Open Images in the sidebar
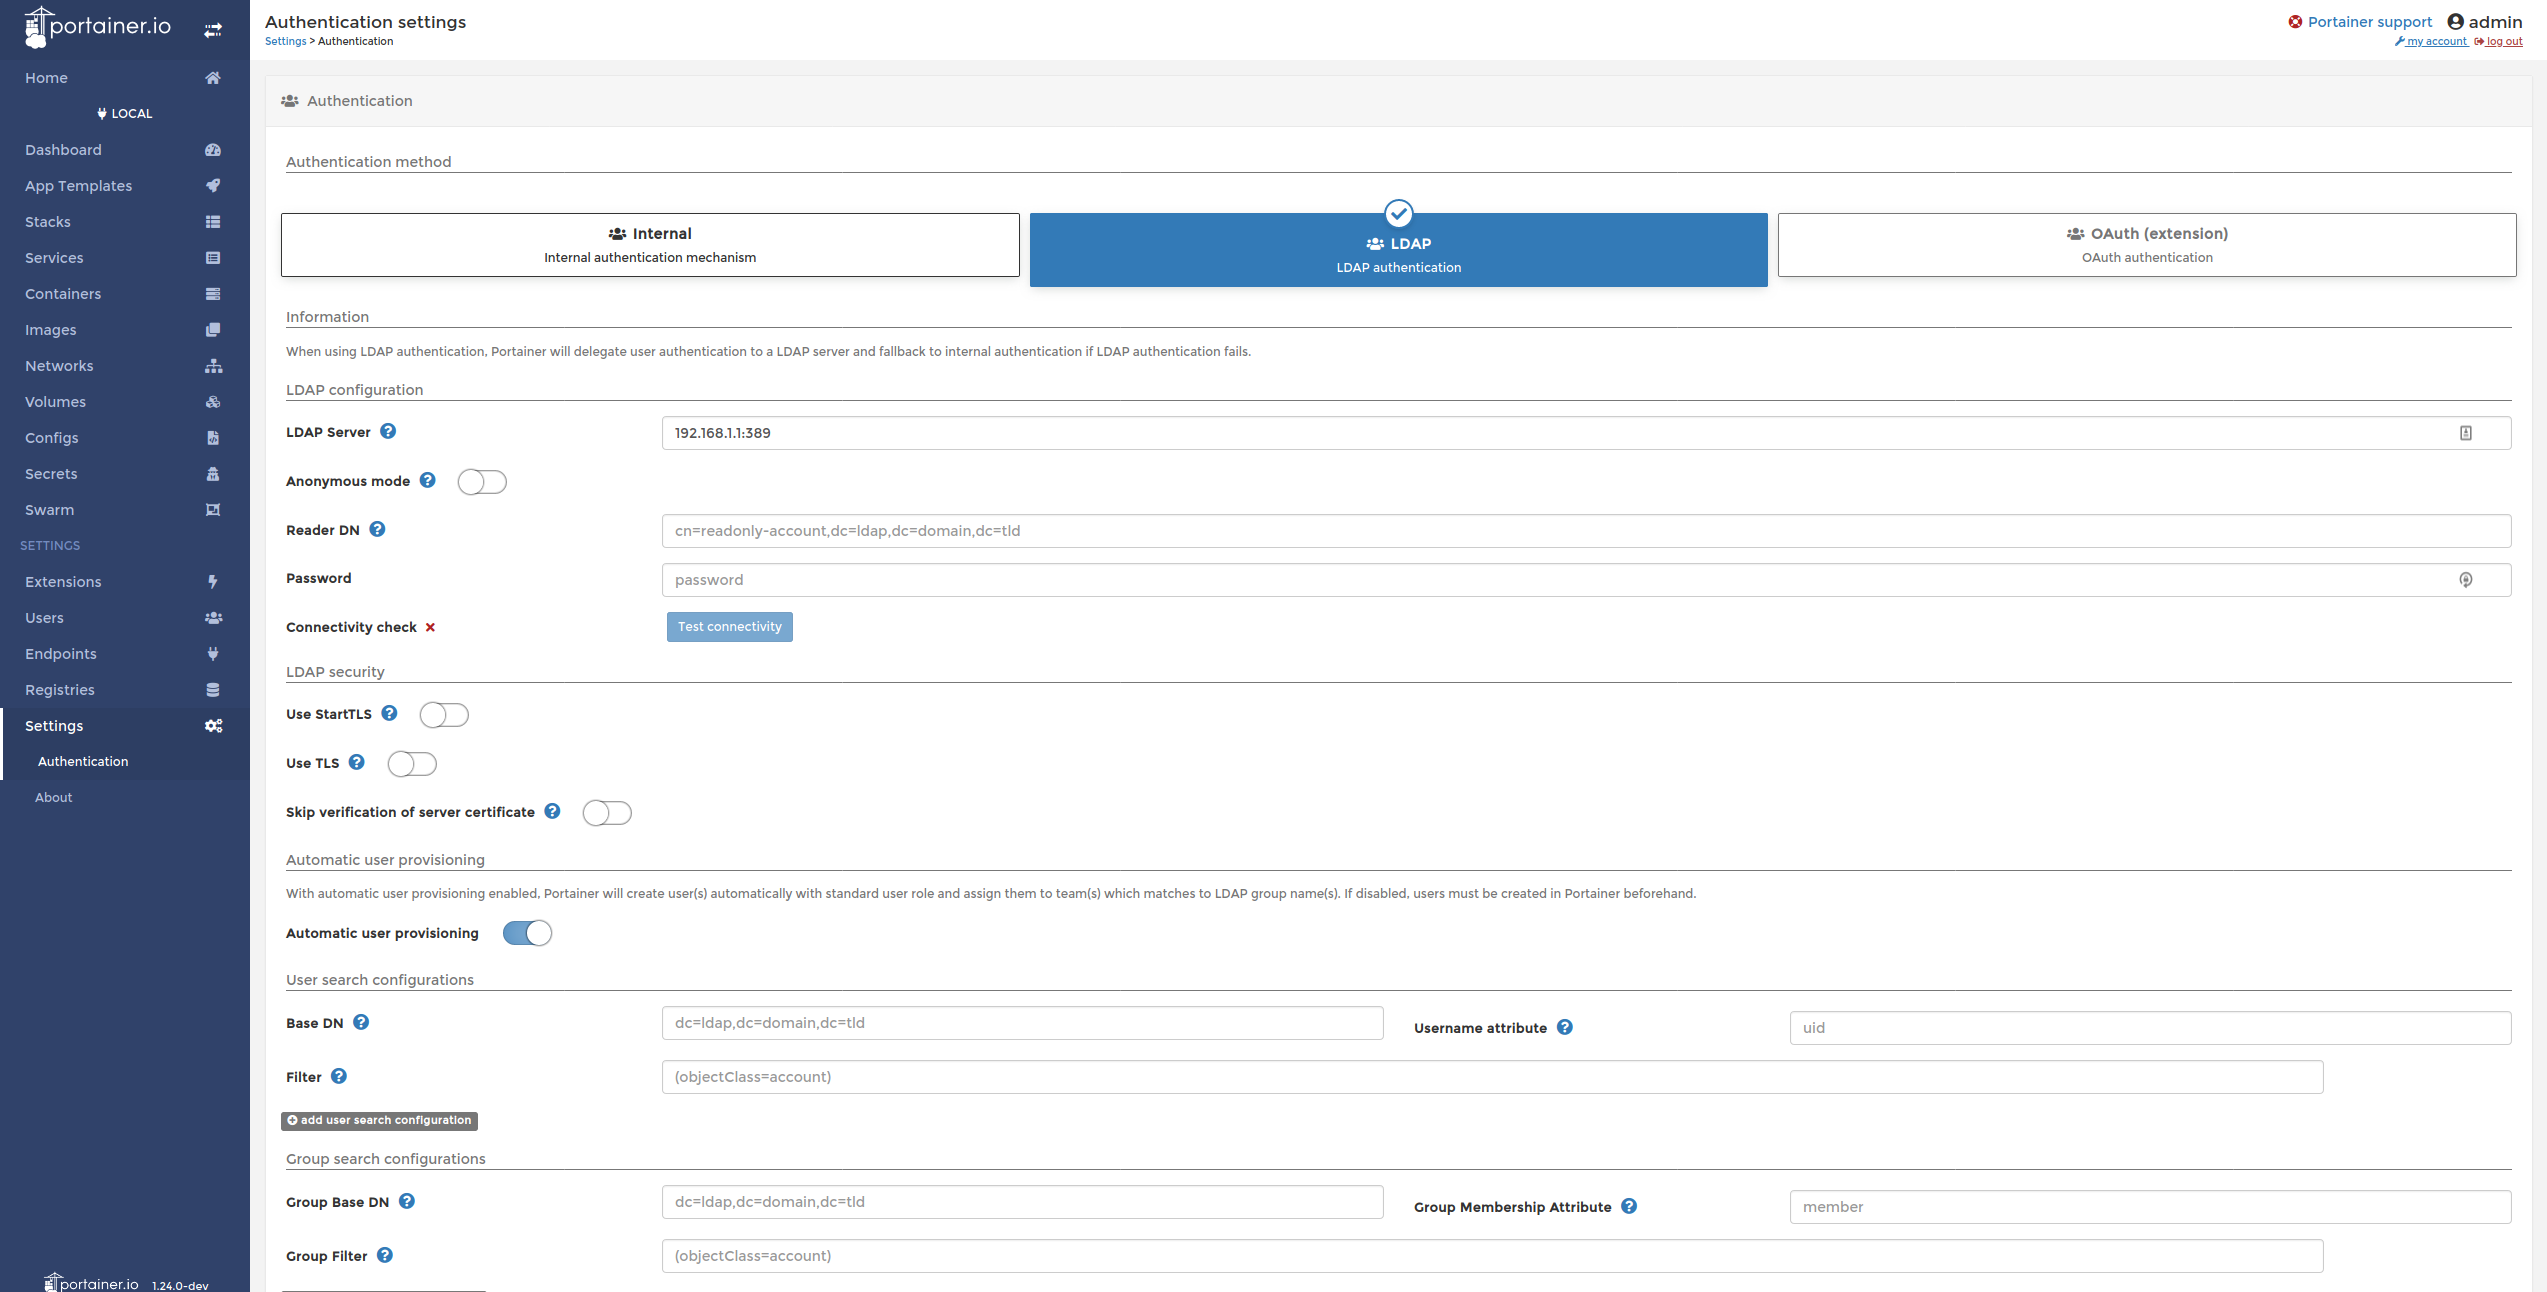The height and width of the screenshot is (1292, 2547). (x=125, y=330)
